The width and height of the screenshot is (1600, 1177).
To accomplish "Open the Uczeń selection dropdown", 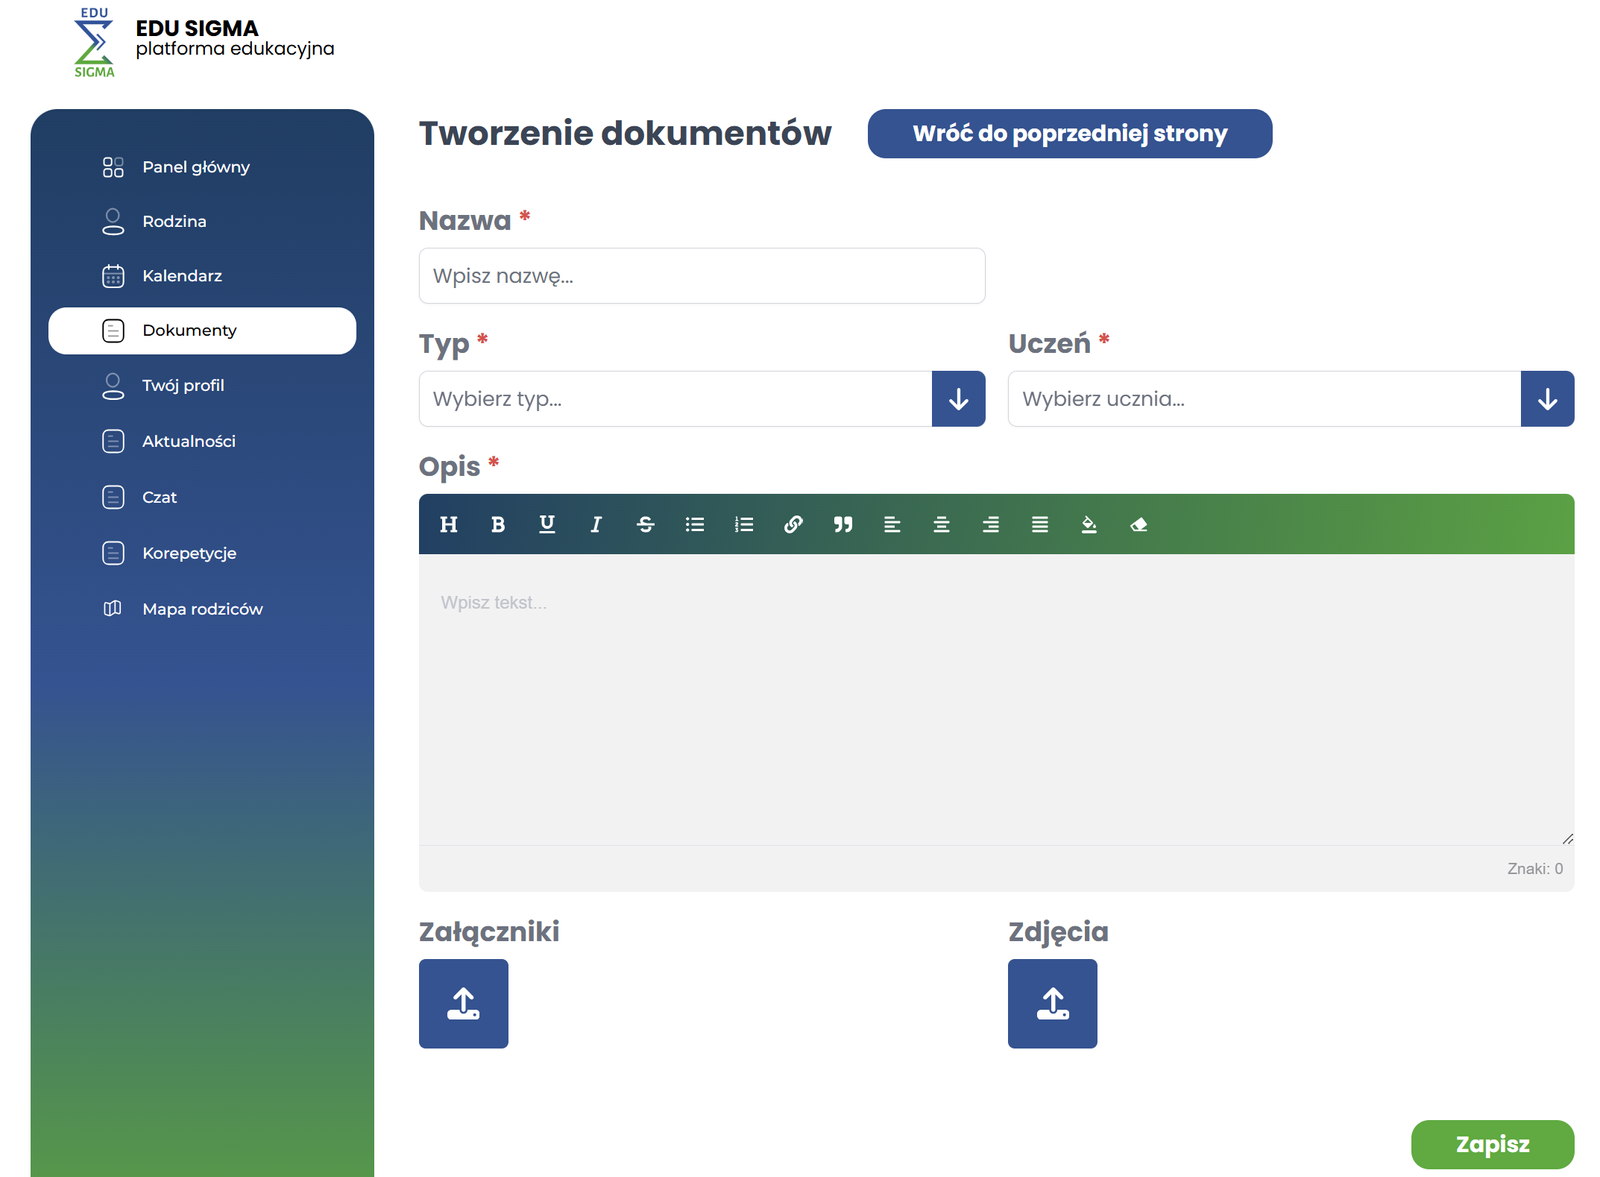I will 1547,399.
